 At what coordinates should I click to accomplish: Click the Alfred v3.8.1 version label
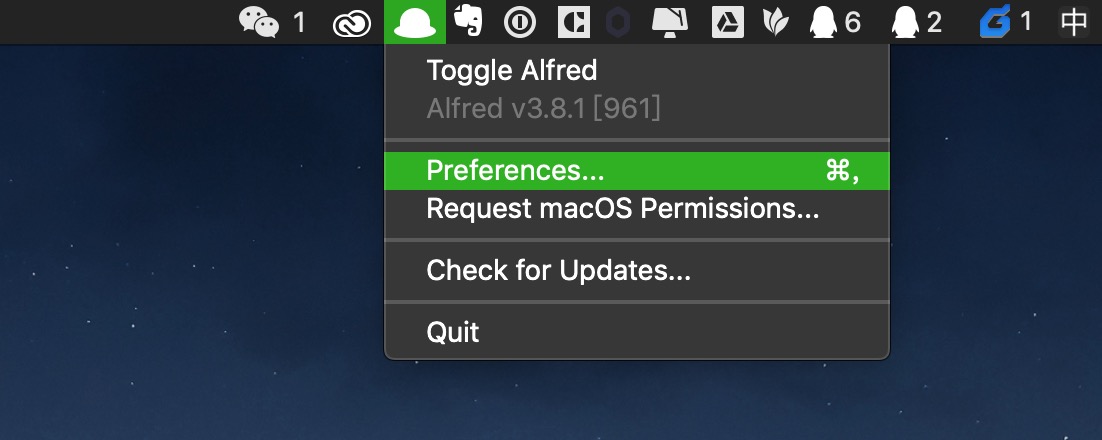(543, 108)
